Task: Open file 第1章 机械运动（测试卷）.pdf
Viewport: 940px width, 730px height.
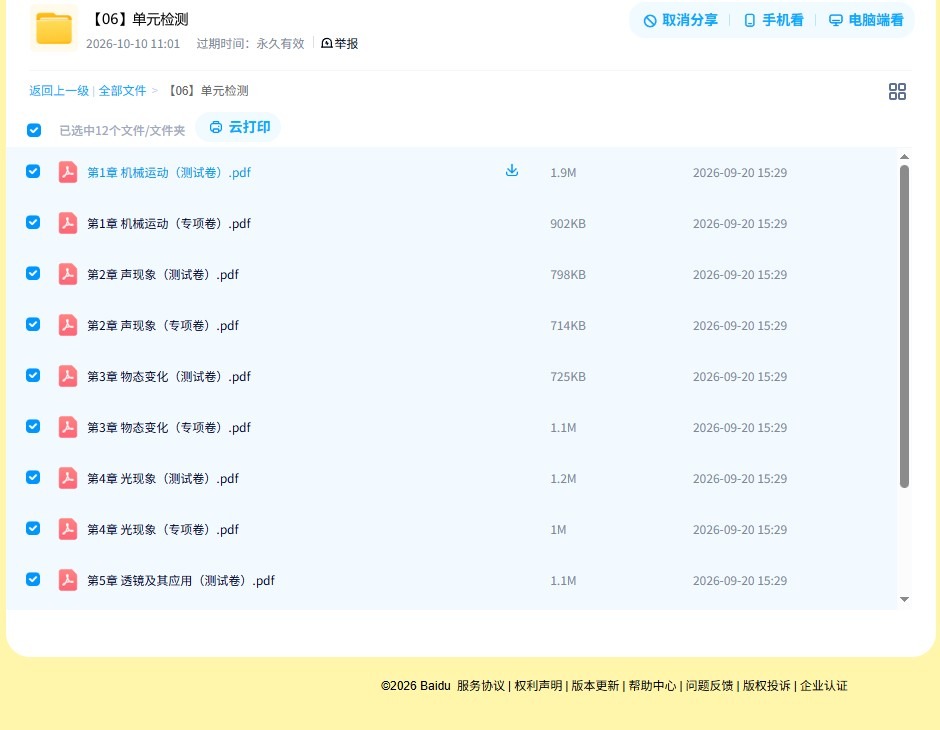Action: click(x=169, y=173)
